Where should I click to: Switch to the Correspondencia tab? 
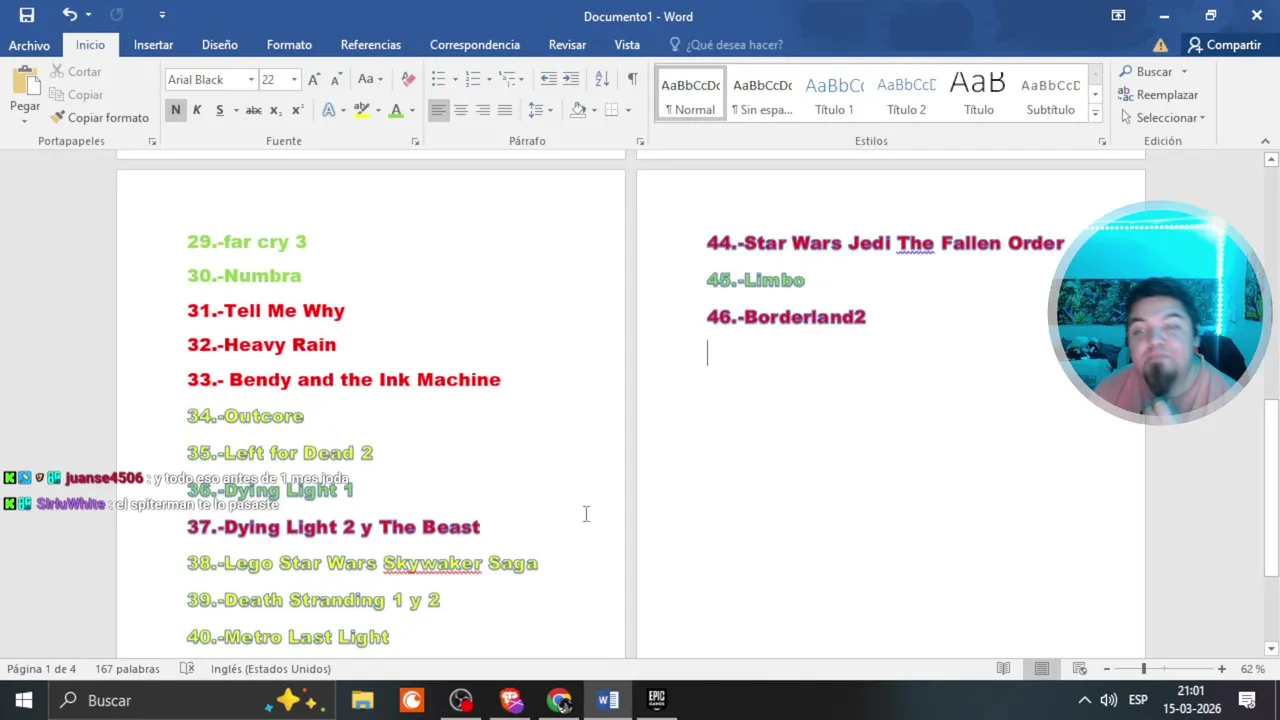(475, 45)
